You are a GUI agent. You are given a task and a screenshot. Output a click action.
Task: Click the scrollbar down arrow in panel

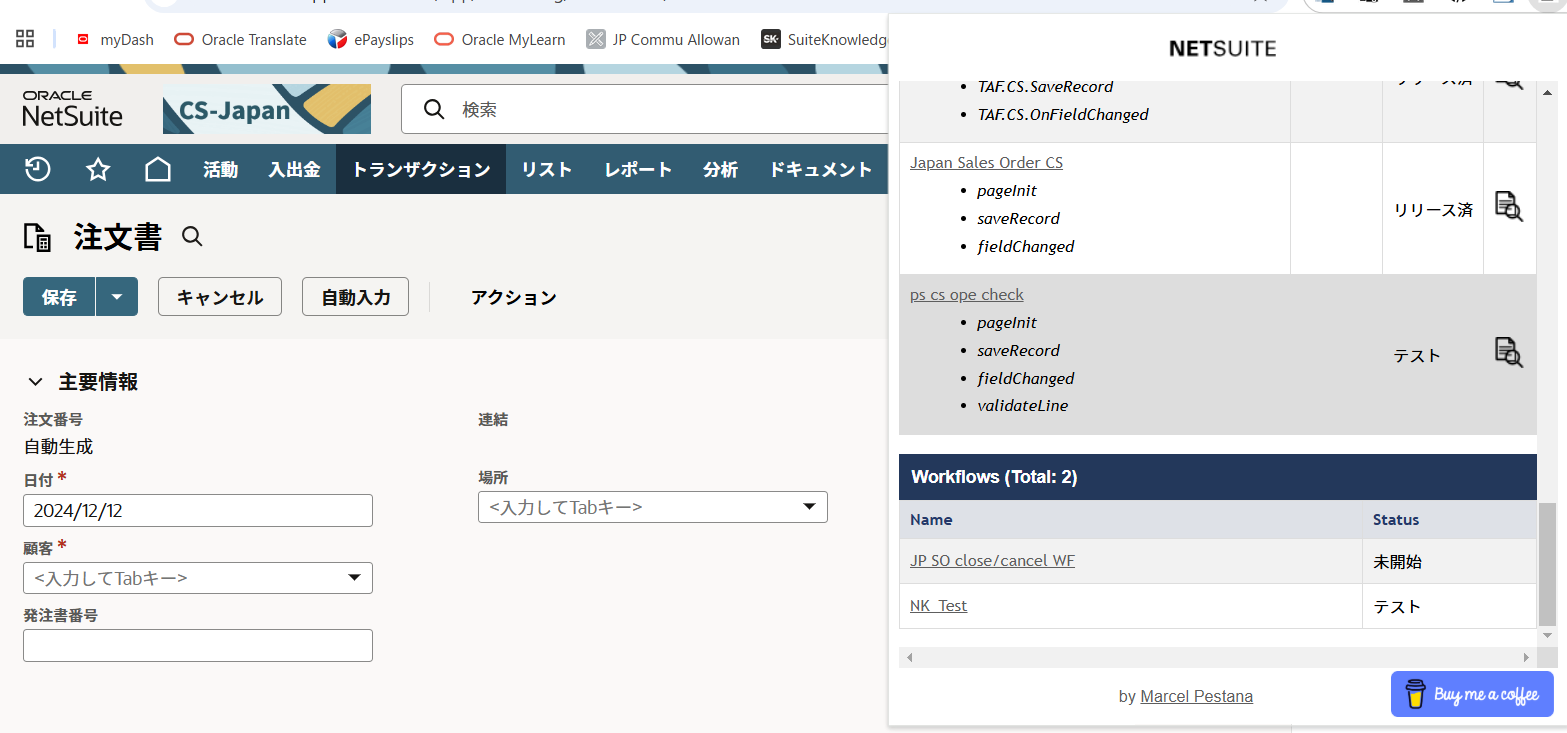(1547, 635)
